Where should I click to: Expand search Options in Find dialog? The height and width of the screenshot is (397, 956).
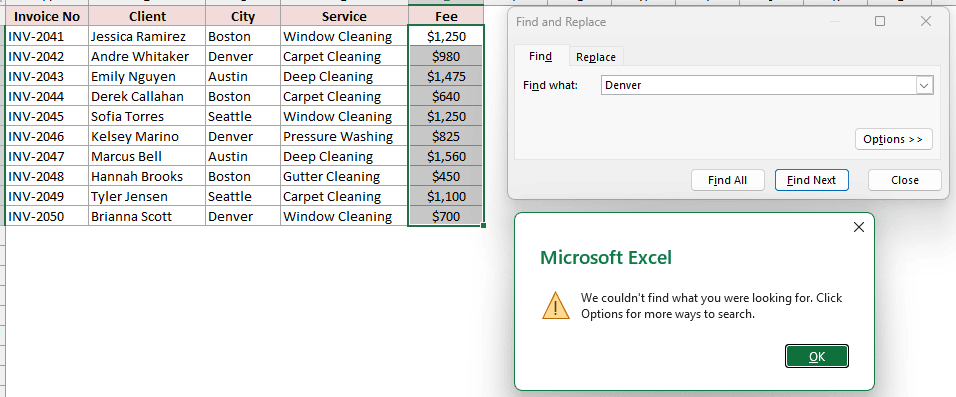[x=893, y=139]
